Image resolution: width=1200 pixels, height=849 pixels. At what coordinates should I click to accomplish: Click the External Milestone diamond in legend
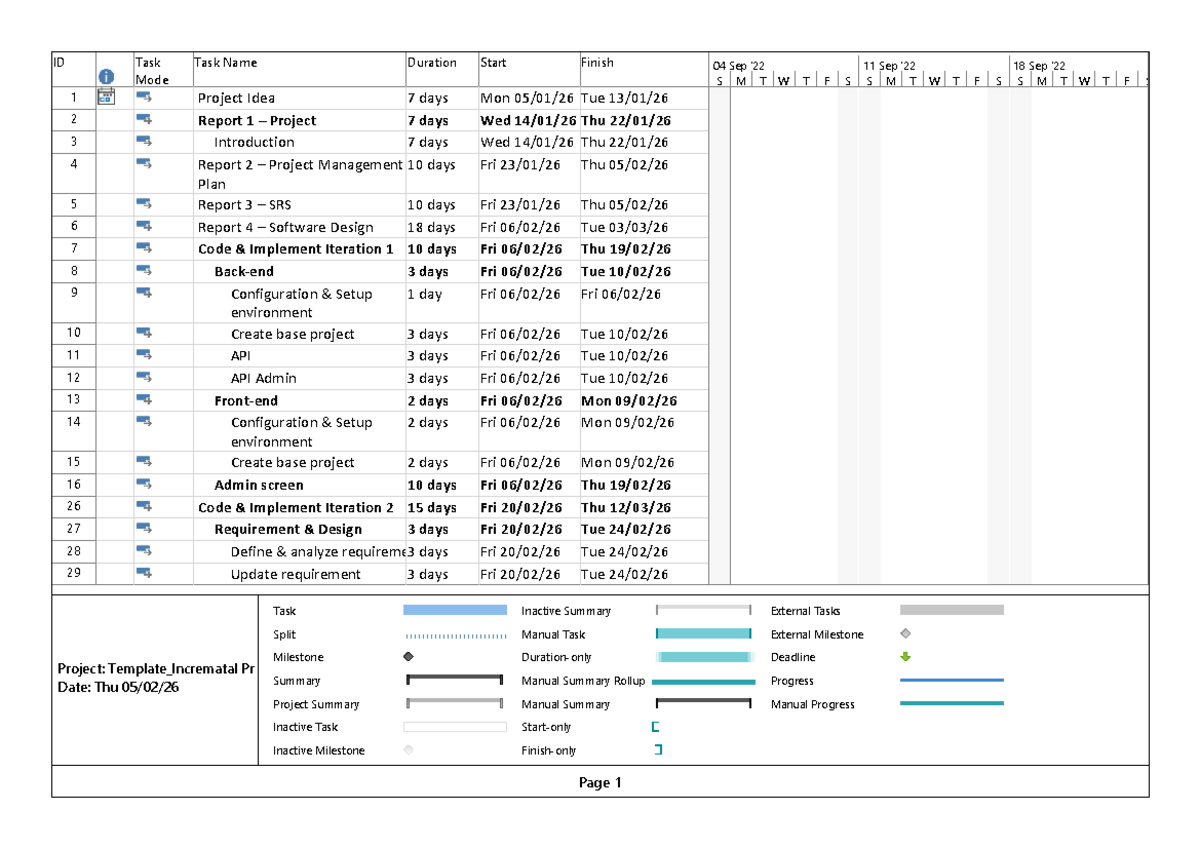tap(906, 634)
